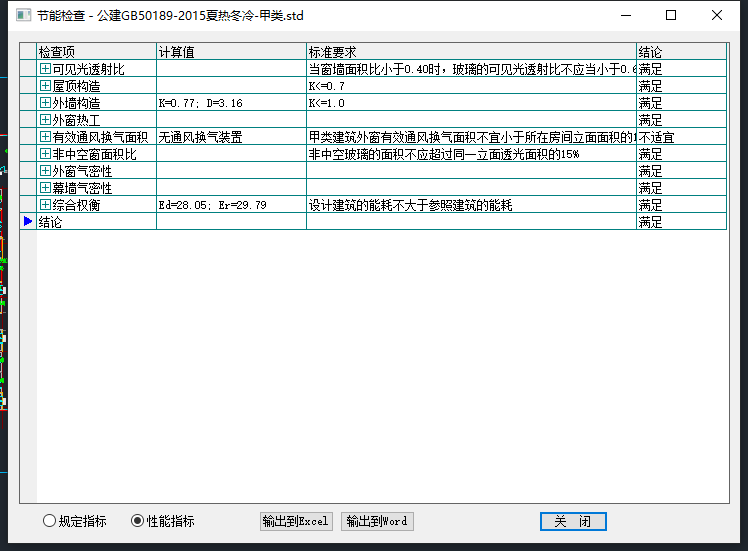This screenshot has height=551, width=748.
Task: Expand the 屋顶构造 tree node
Action: [x=45, y=86]
